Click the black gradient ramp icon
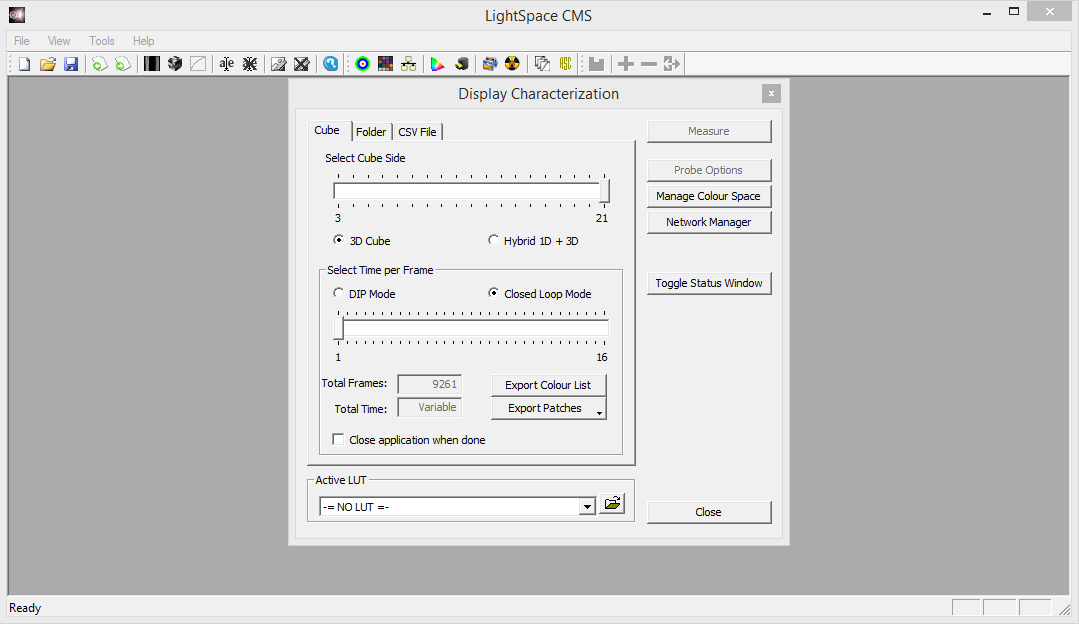This screenshot has height=624, width=1079. 151,64
